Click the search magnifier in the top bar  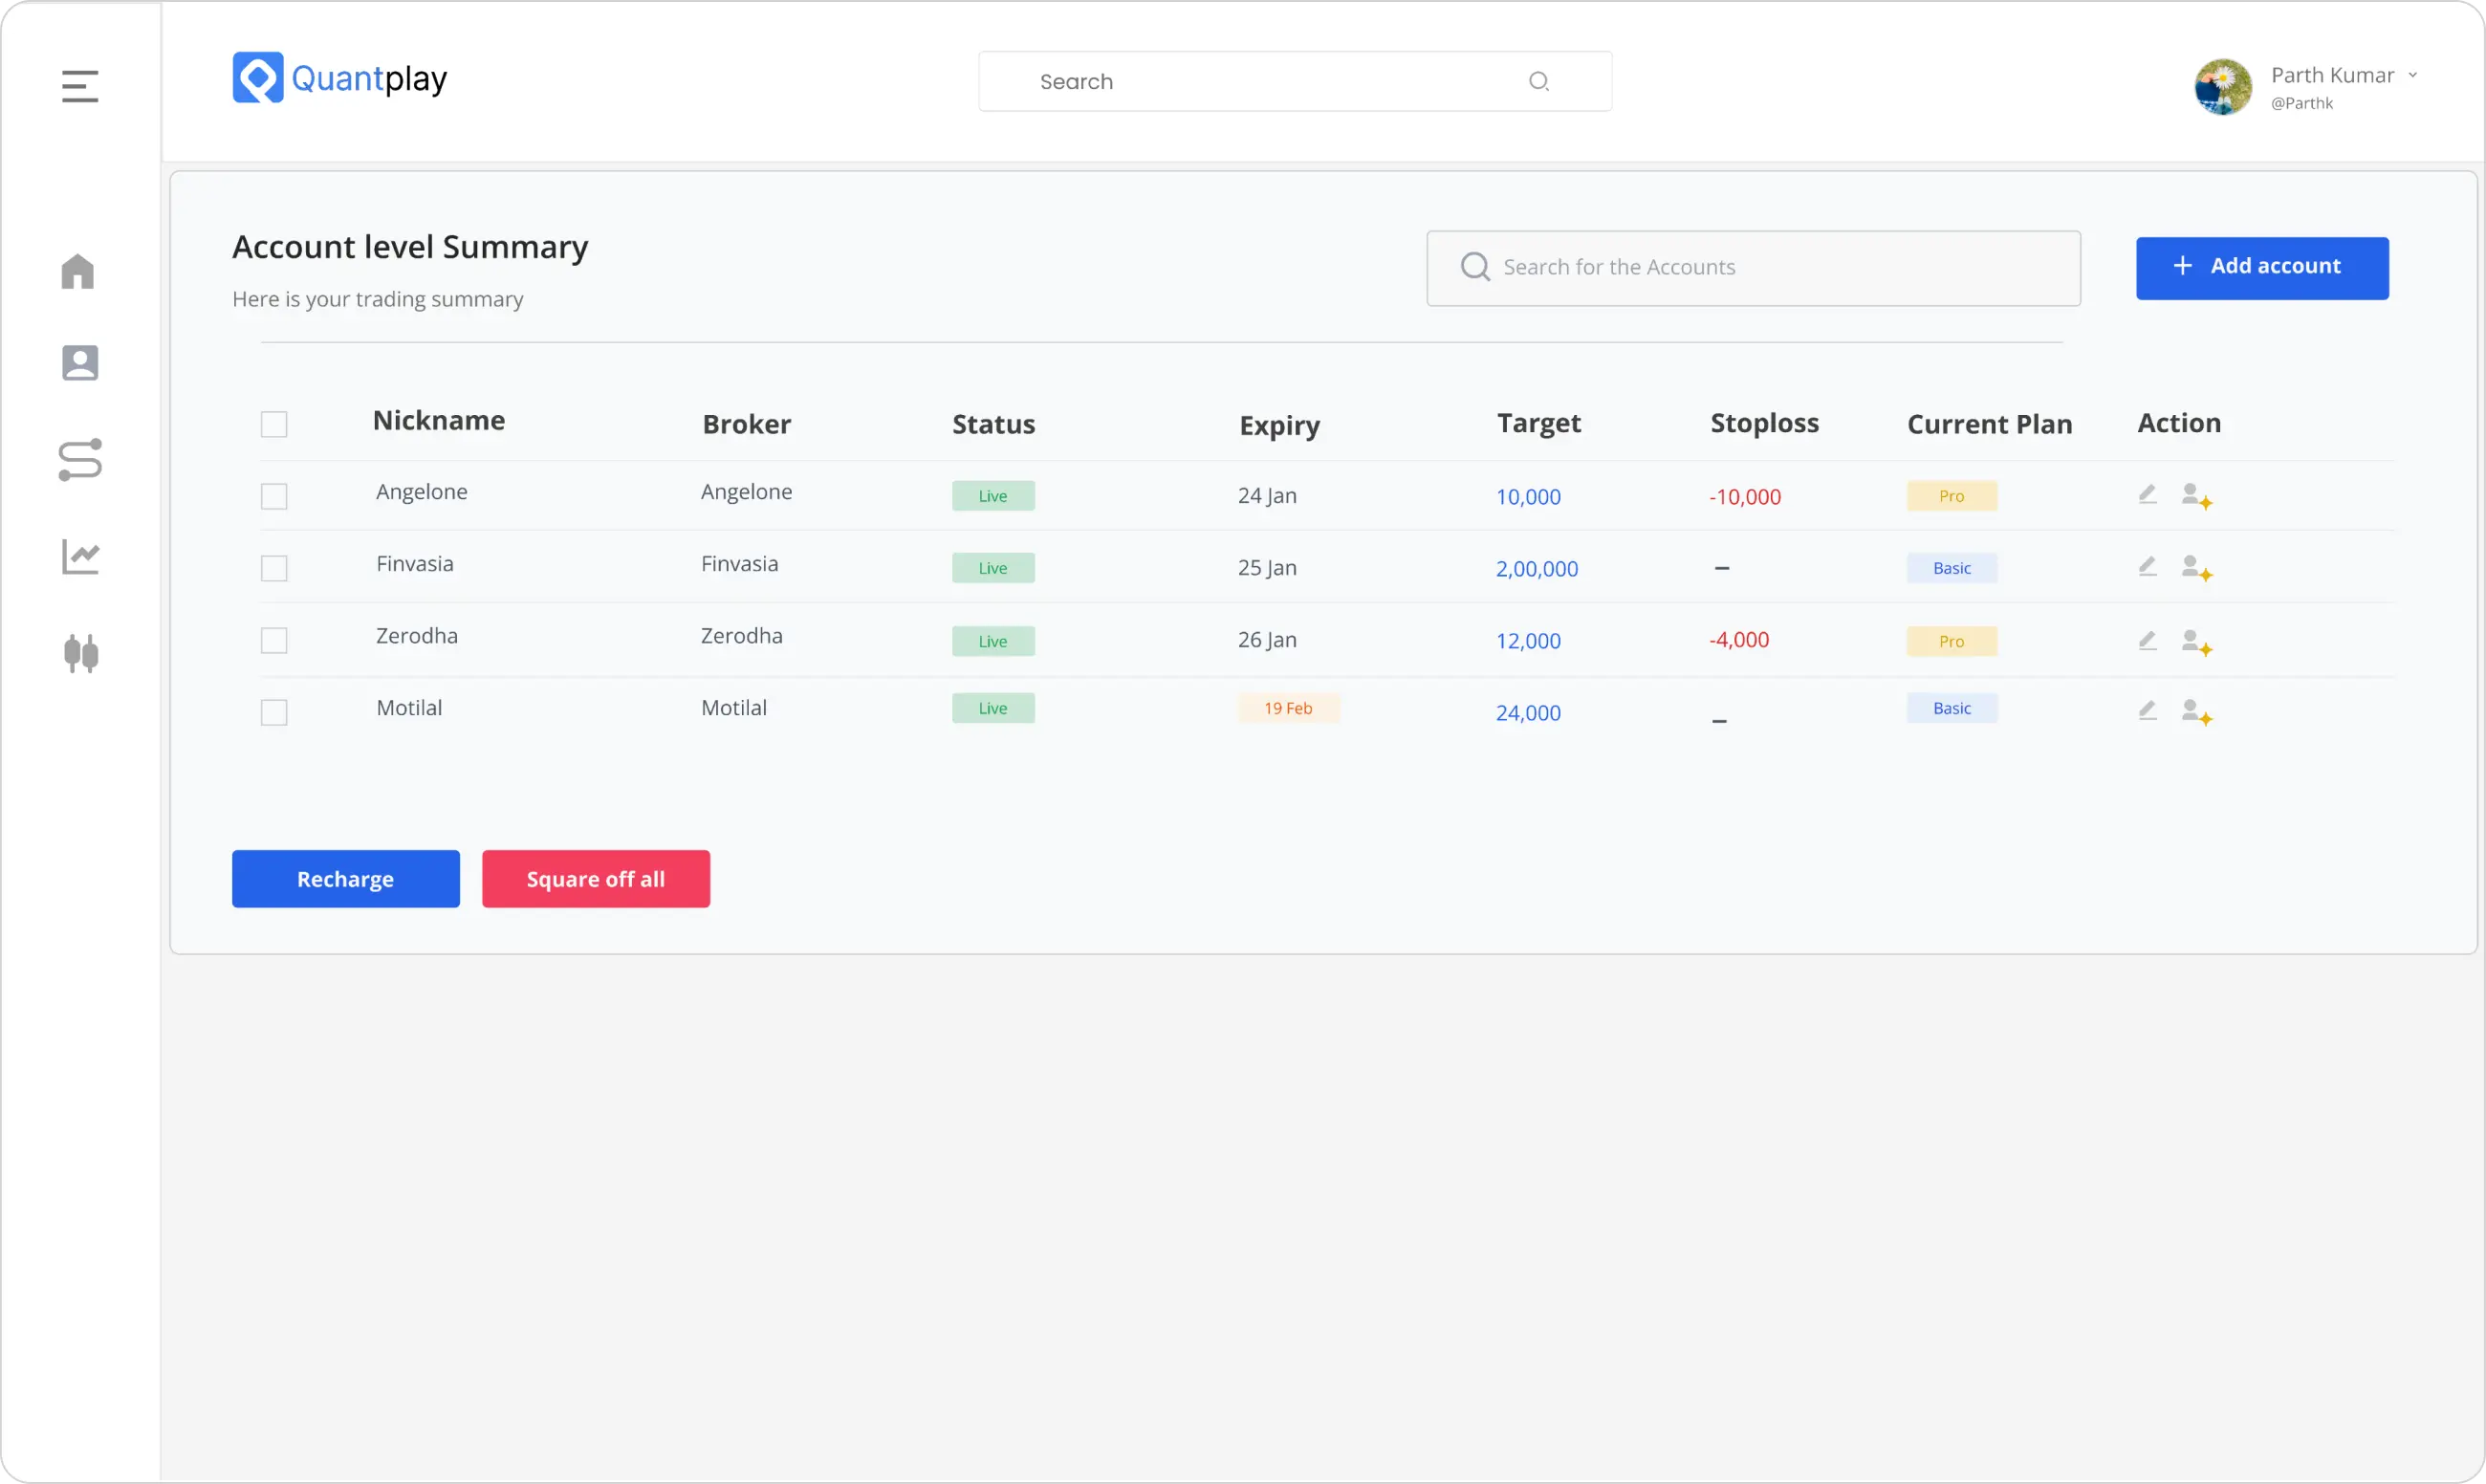(x=1539, y=81)
